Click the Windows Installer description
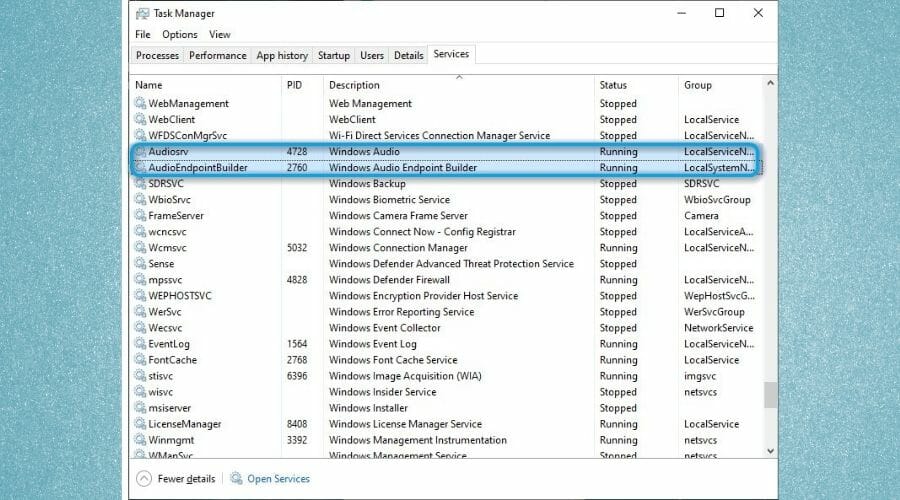Viewport: 900px width, 500px height. pyautogui.click(x=368, y=408)
